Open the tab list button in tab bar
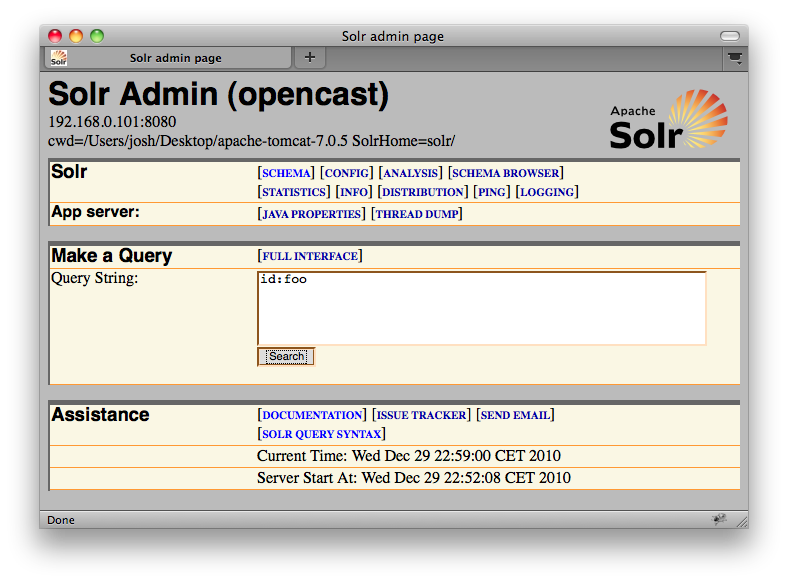788x583 pixels. pos(735,58)
